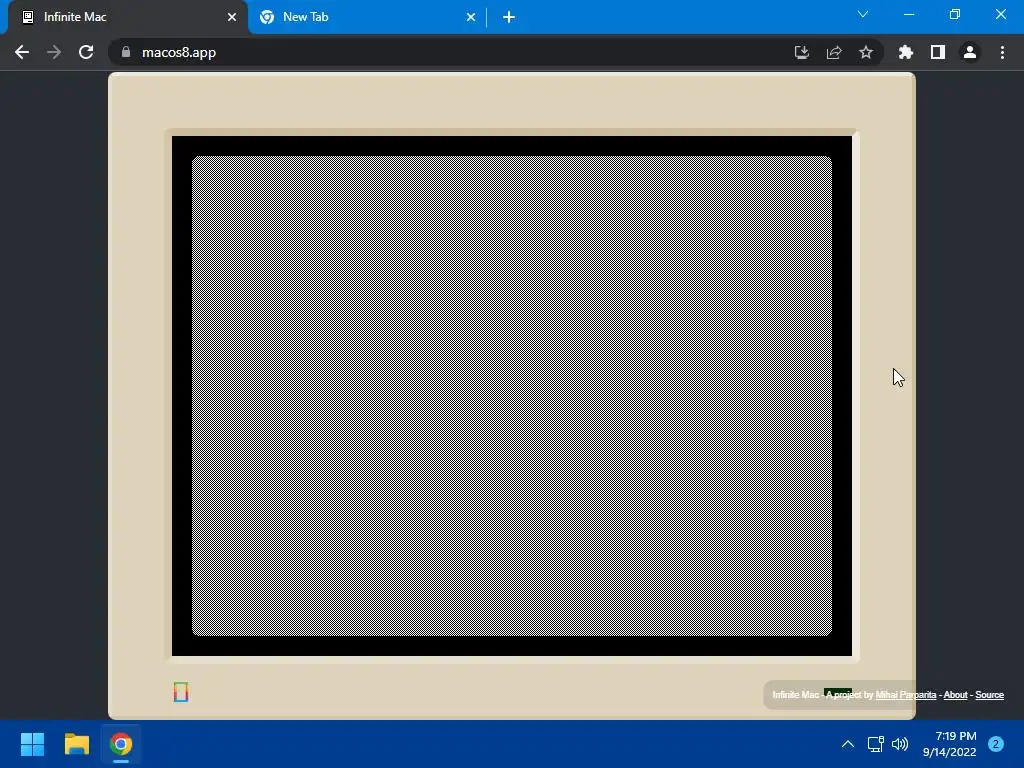
Task: Open notification center badge
Action: point(996,744)
